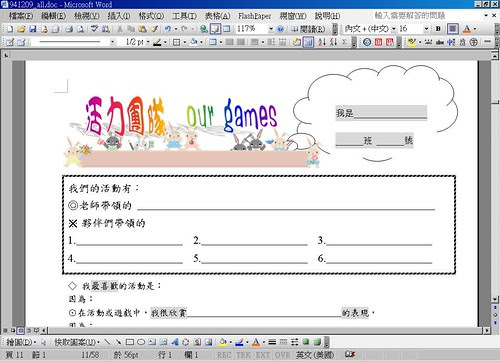Toggle OVR overtype mode in status bar
Screen dimensions: 500x362
282,355
